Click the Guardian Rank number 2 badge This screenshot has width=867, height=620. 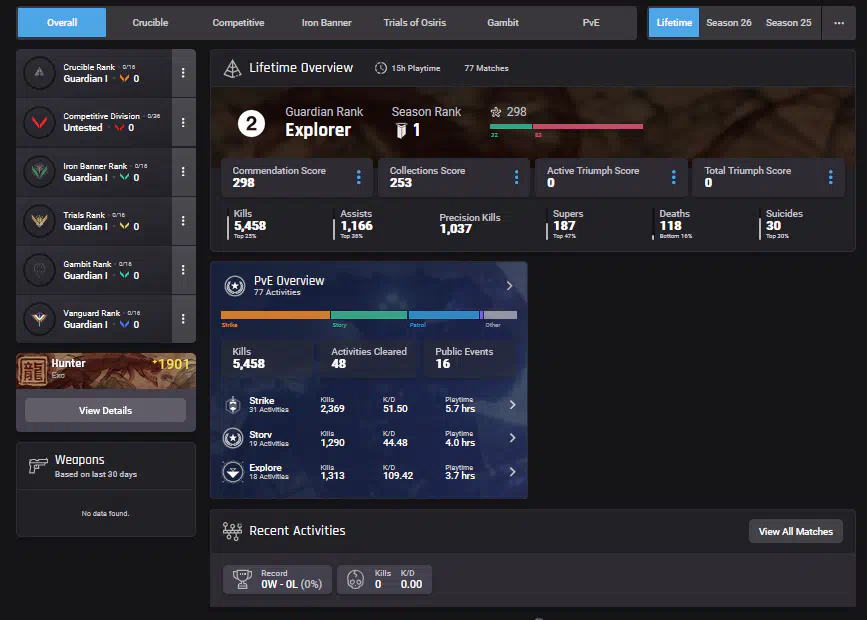coord(251,123)
